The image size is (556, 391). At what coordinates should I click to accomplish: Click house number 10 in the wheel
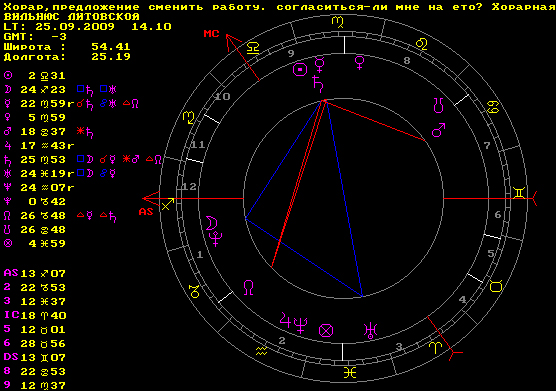click(223, 96)
